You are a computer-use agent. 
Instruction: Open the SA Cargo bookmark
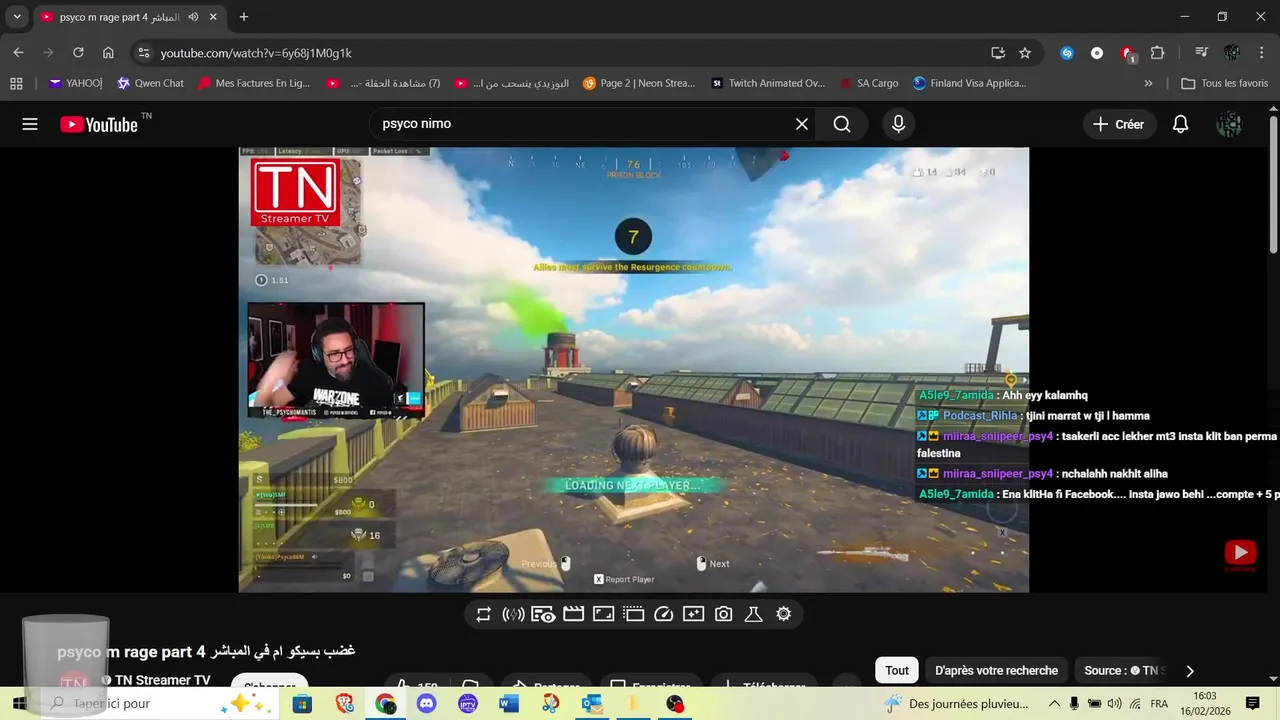point(869,83)
